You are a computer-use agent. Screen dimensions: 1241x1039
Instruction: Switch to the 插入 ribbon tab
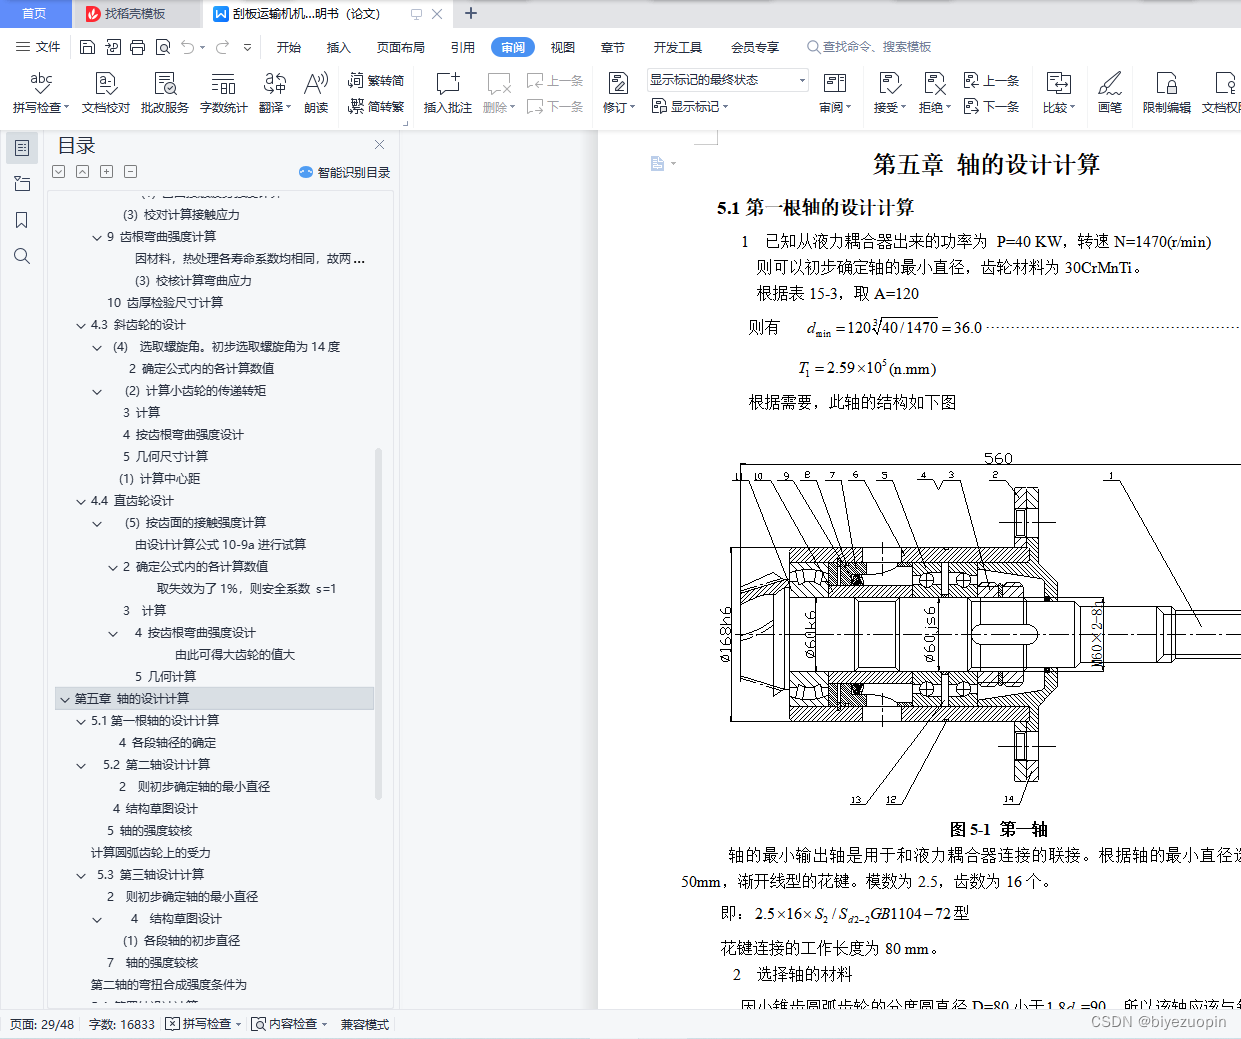click(338, 46)
